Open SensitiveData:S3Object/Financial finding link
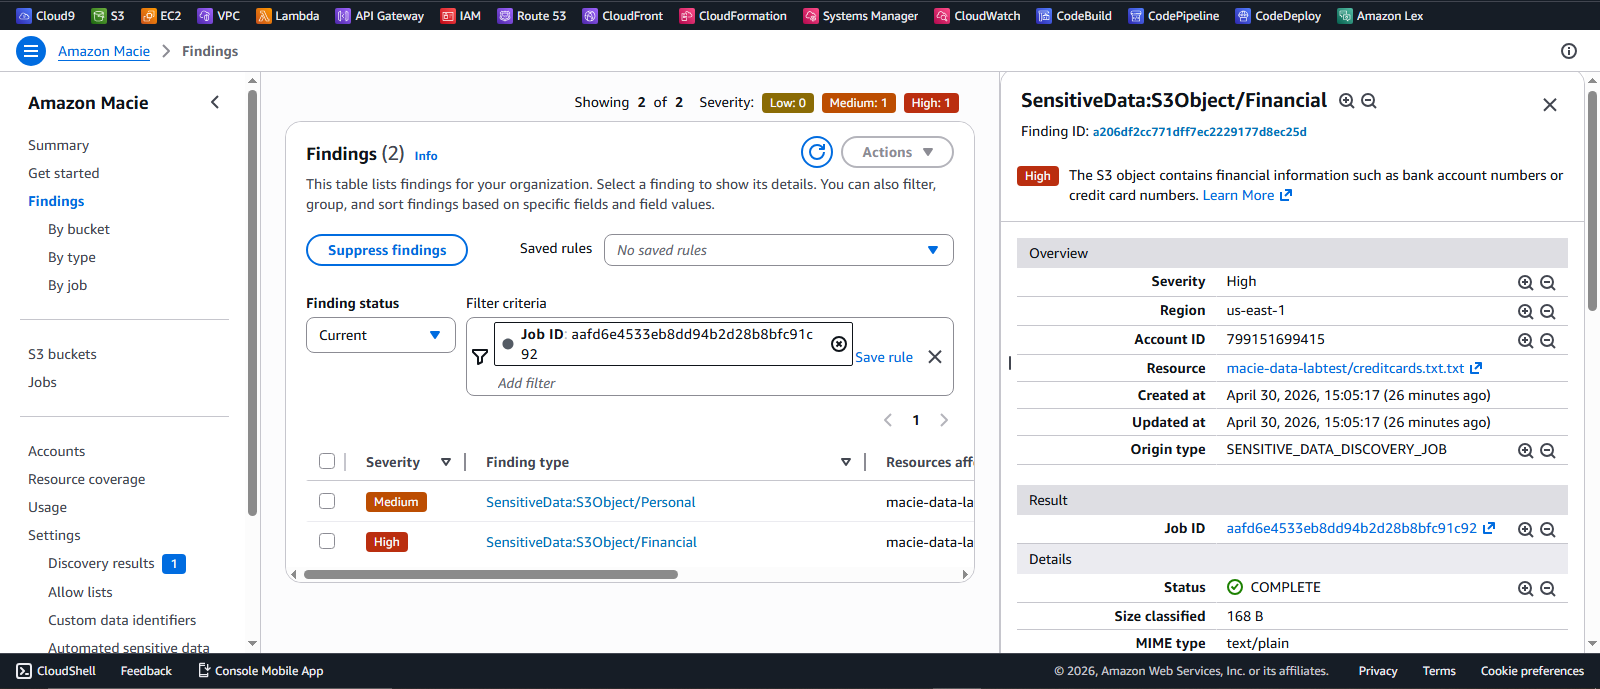Image resolution: width=1600 pixels, height=689 pixels. [x=592, y=542]
